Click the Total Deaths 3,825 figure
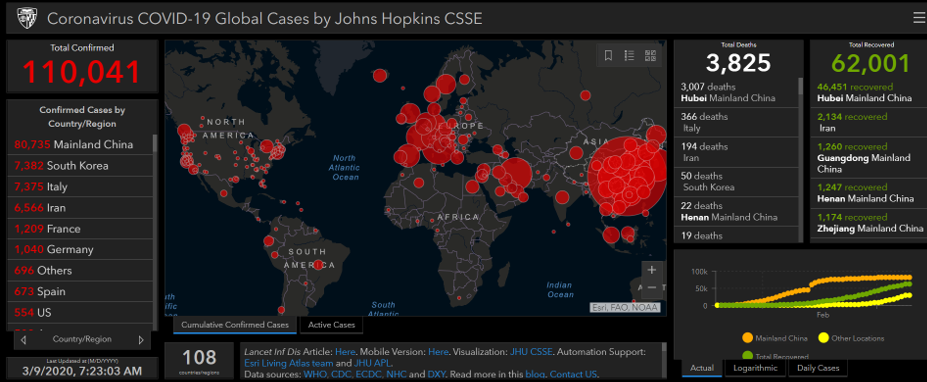Image resolution: width=927 pixels, height=382 pixels. (738, 63)
